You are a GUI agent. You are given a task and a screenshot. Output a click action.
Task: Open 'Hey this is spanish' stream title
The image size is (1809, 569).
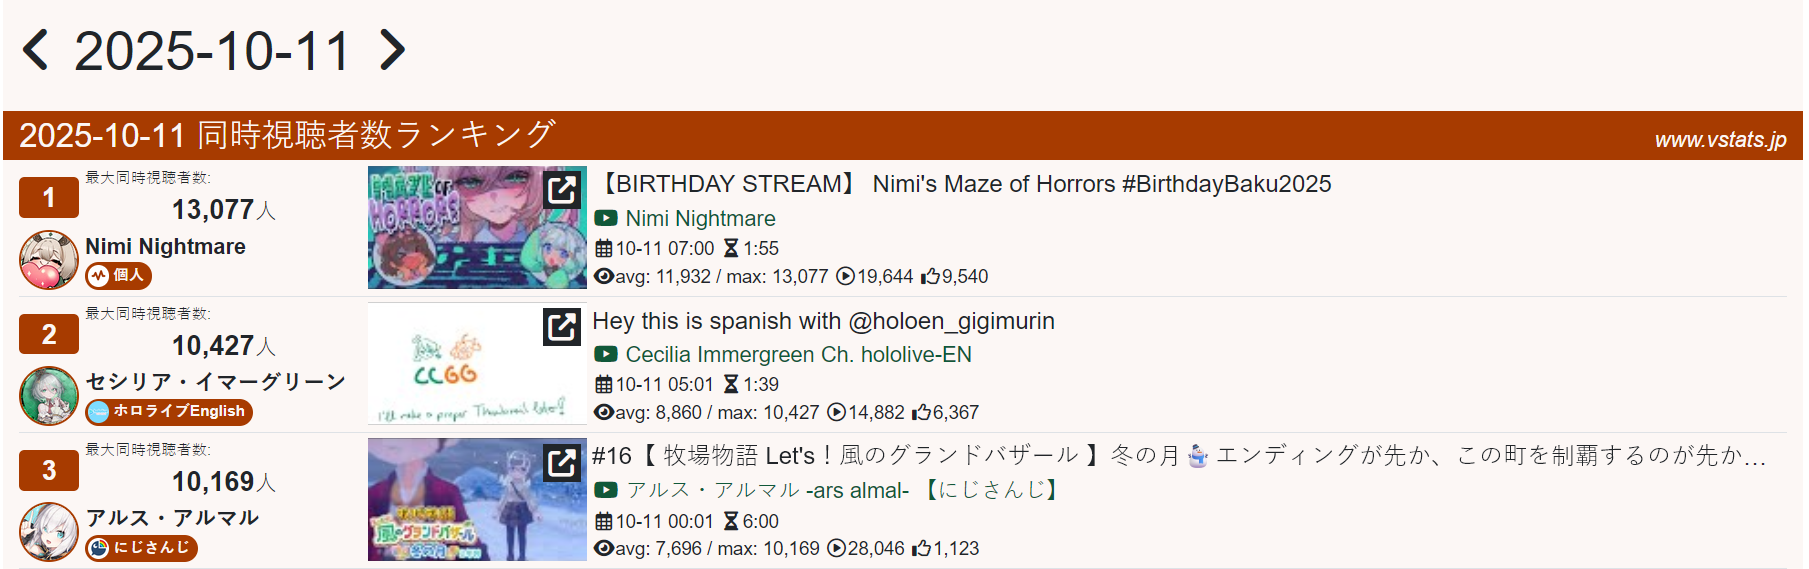[x=823, y=321]
